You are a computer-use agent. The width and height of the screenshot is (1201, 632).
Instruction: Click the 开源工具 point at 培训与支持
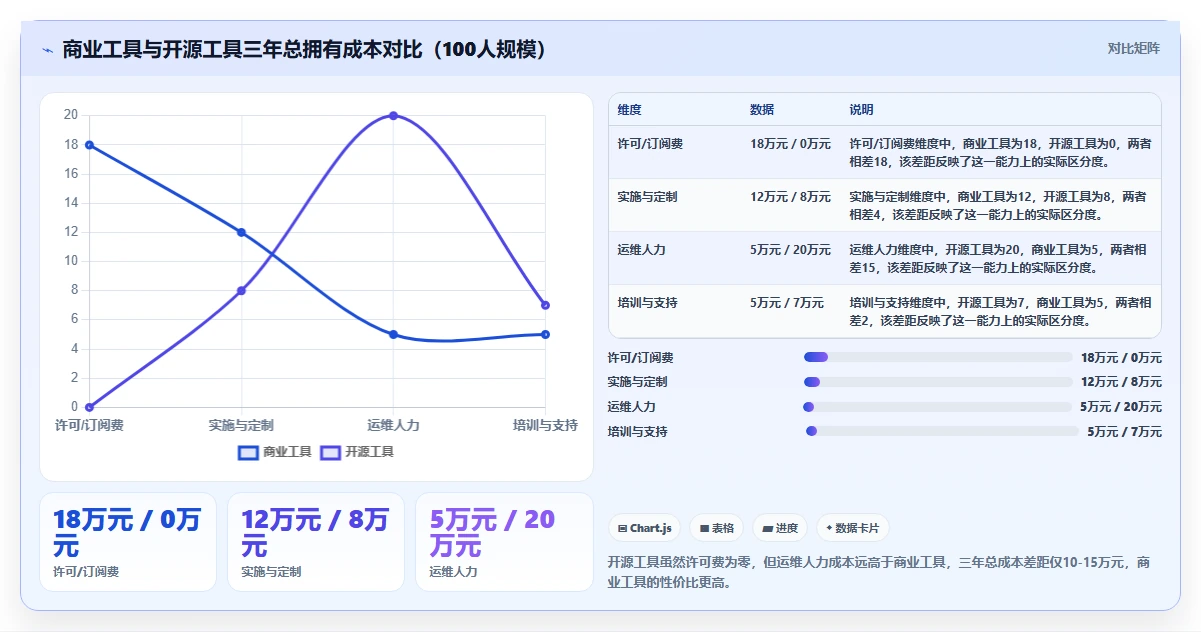coord(545,305)
